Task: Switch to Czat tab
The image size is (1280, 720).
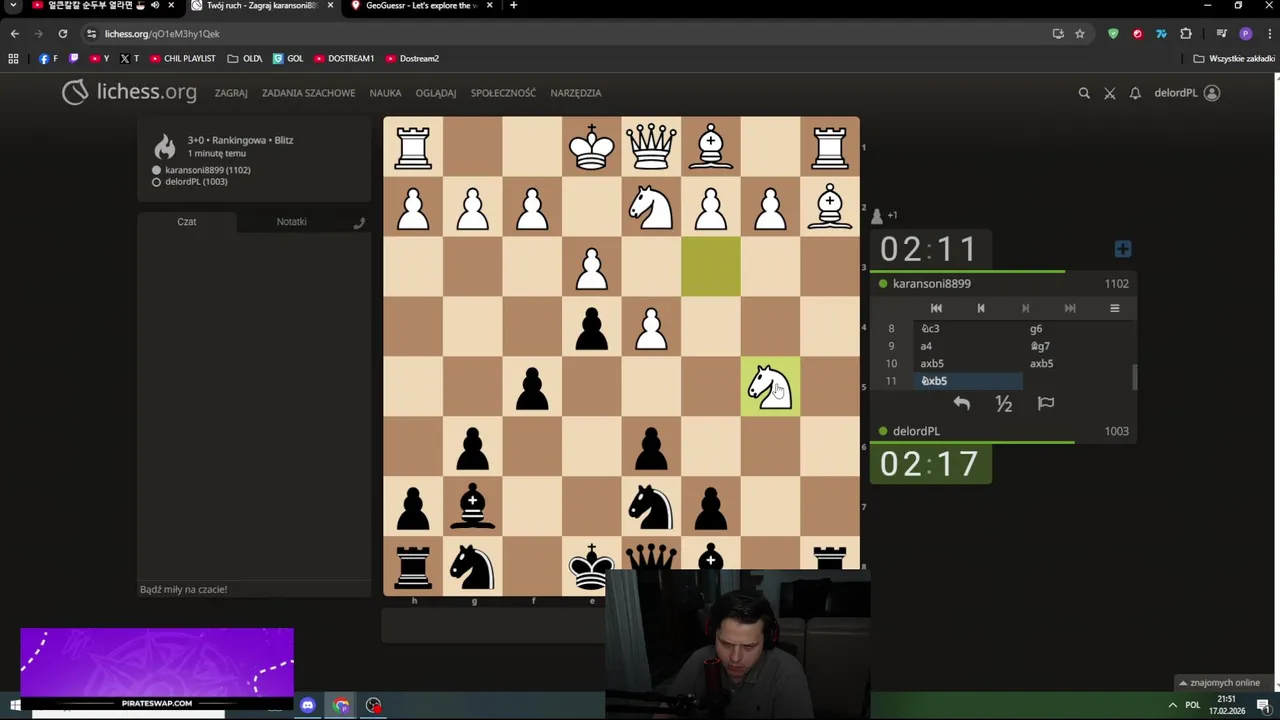Action: tap(187, 221)
